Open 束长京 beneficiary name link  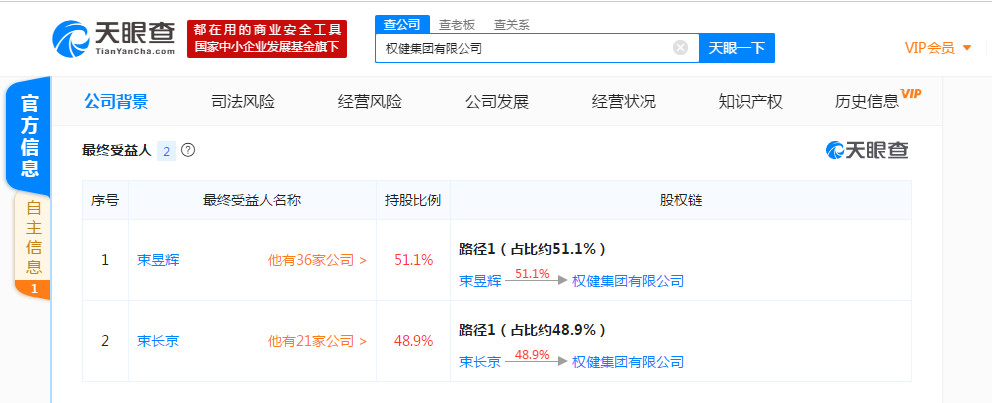(x=158, y=341)
